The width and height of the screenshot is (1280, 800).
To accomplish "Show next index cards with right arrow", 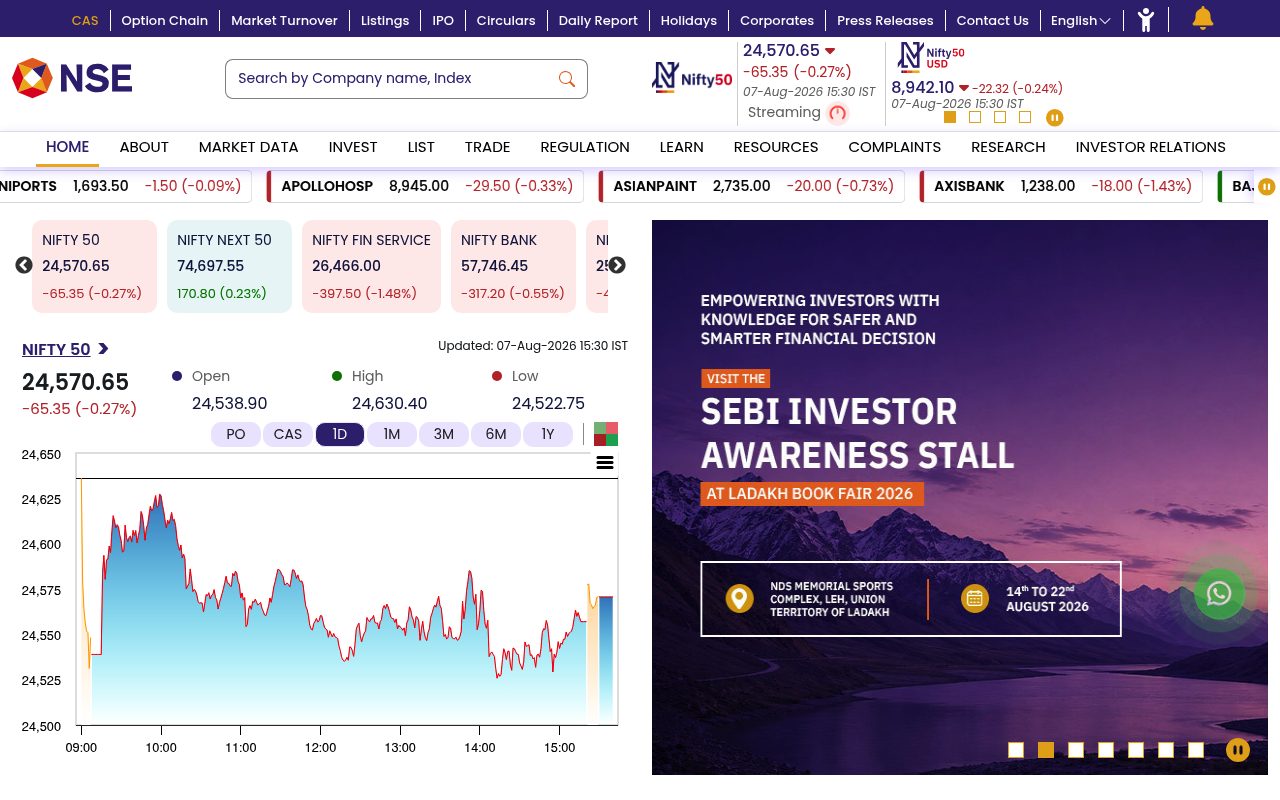I will tap(617, 265).
